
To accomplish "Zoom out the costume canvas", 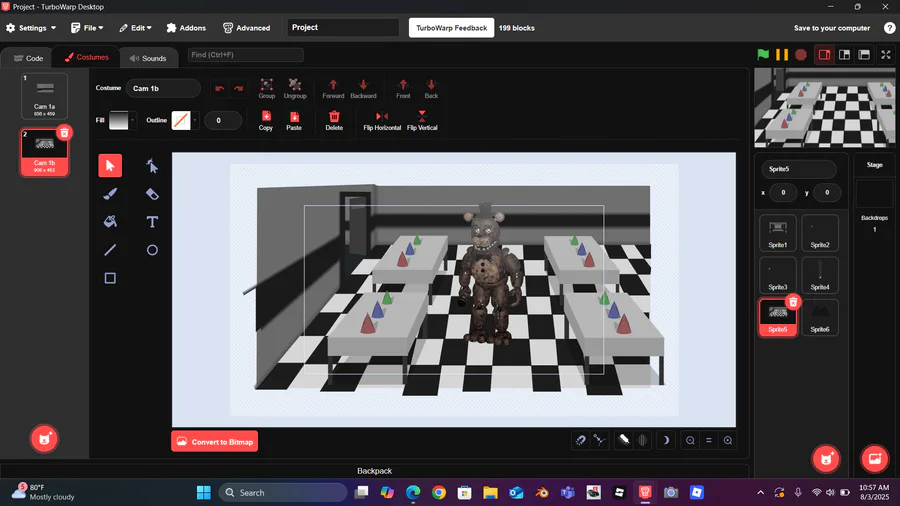I will coord(690,441).
